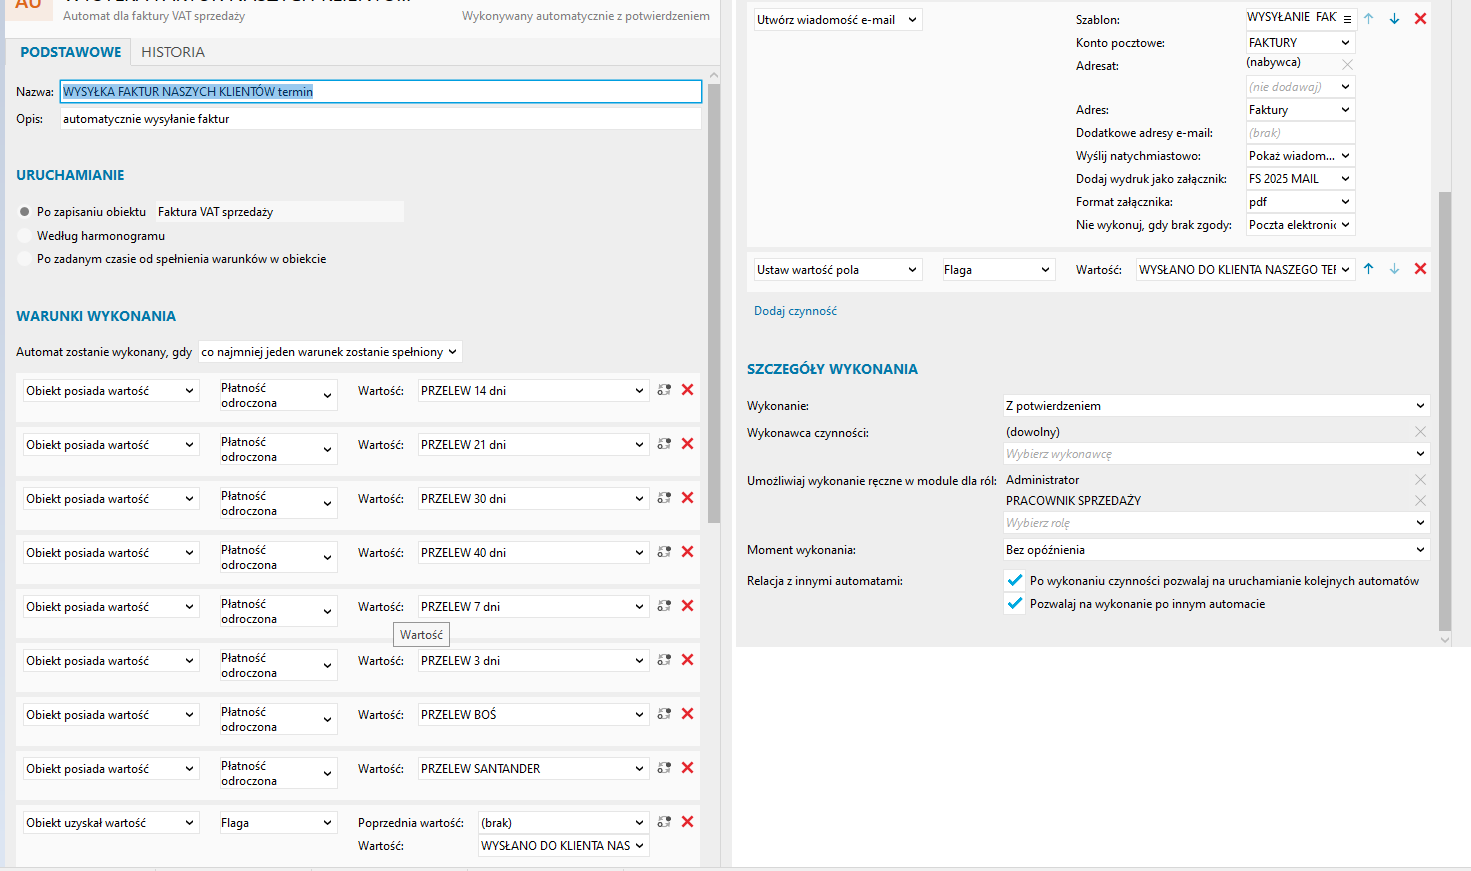Switch to the HISTORIA tab
The width and height of the screenshot is (1471, 871).
point(173,52)
